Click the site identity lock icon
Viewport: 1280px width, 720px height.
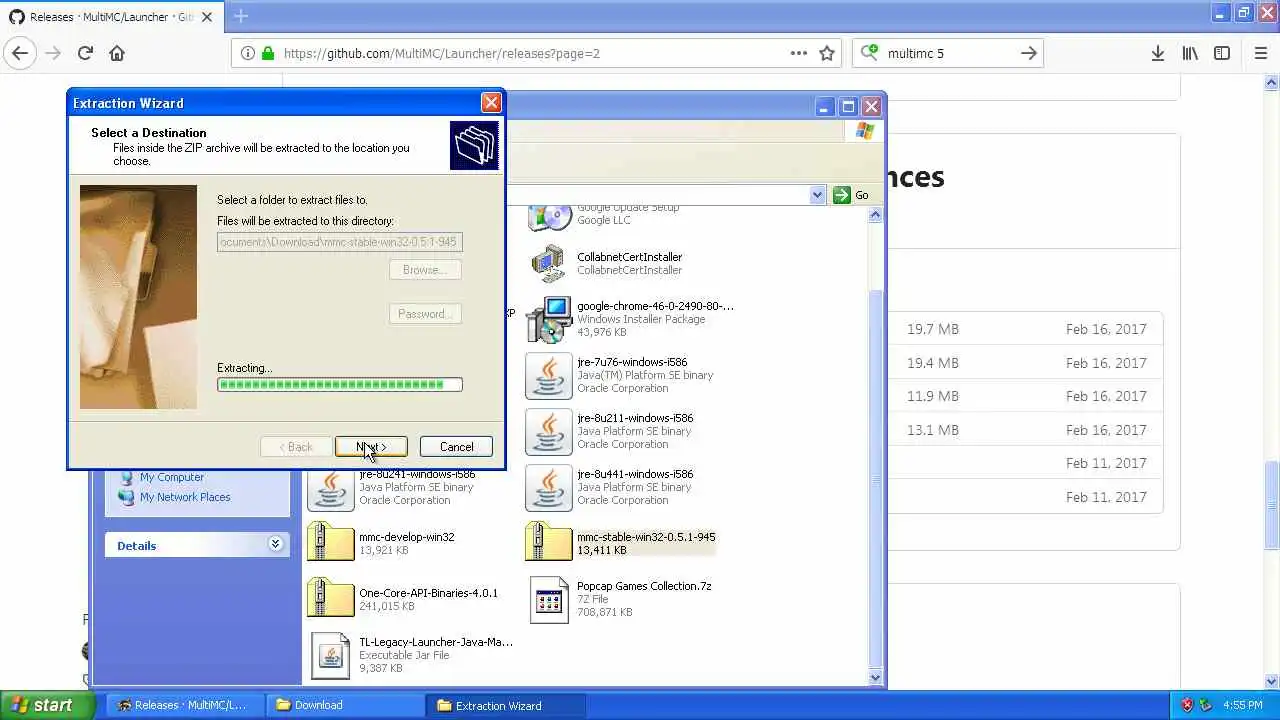click(267, 53)
